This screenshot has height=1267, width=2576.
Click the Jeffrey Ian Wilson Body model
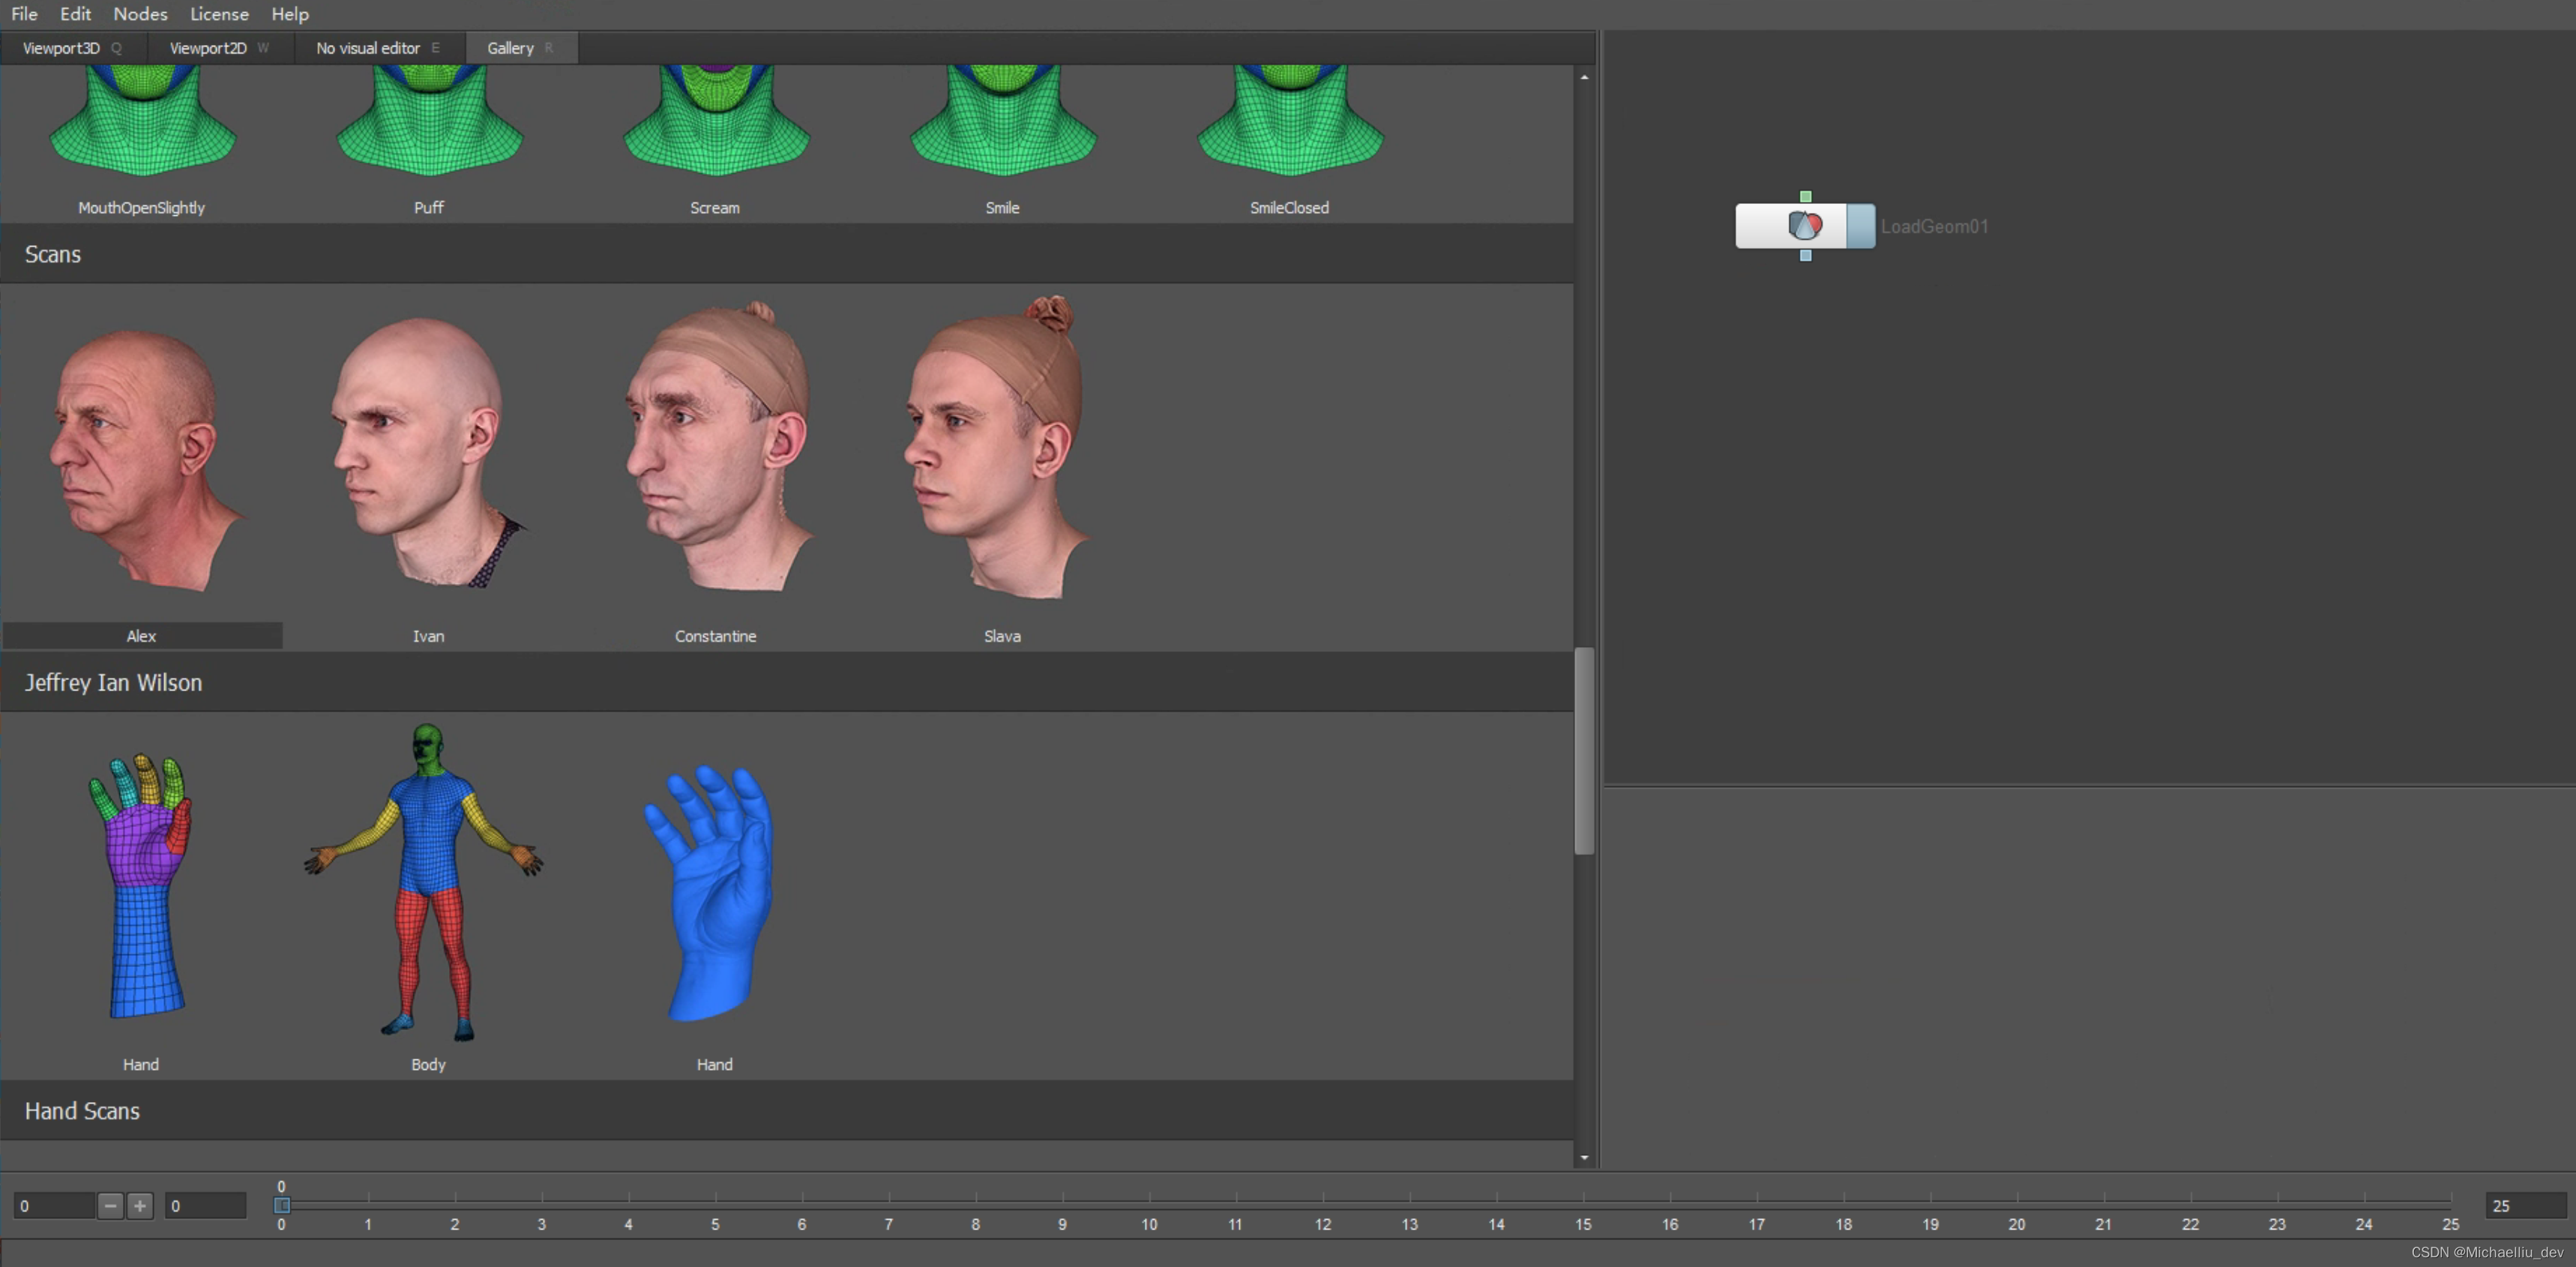pyautogui.click(x=427, y=888)
